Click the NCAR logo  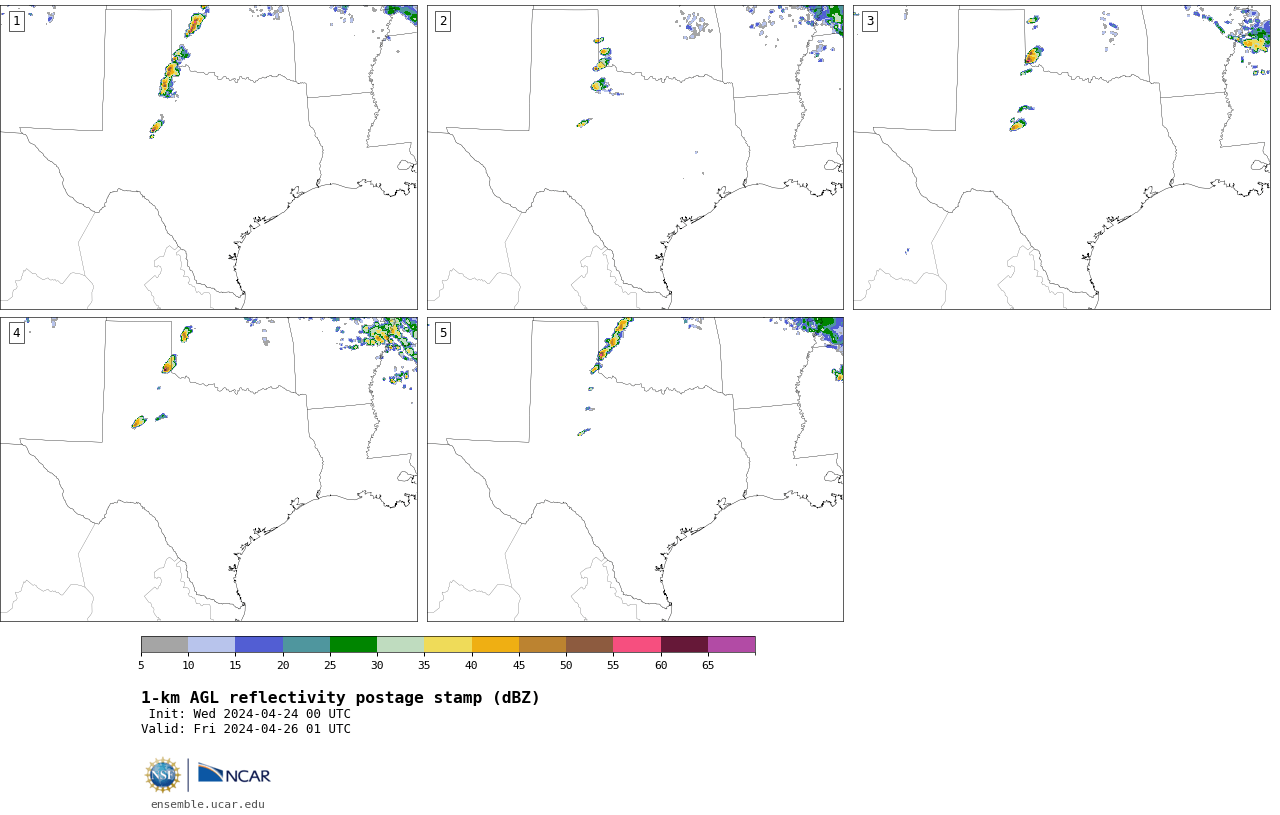[234, 774]
